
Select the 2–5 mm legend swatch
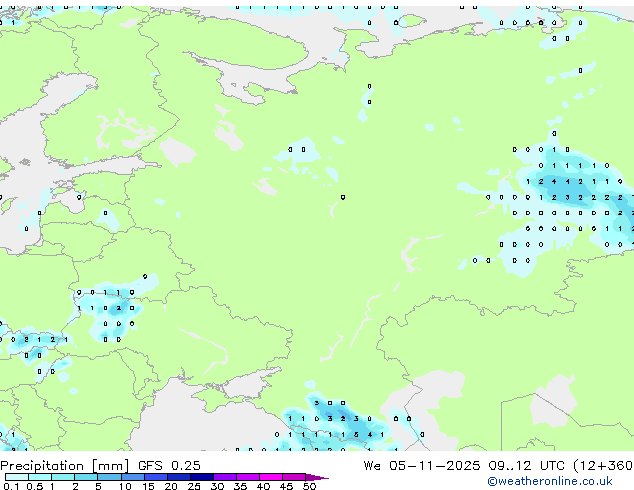pos(86,477)
